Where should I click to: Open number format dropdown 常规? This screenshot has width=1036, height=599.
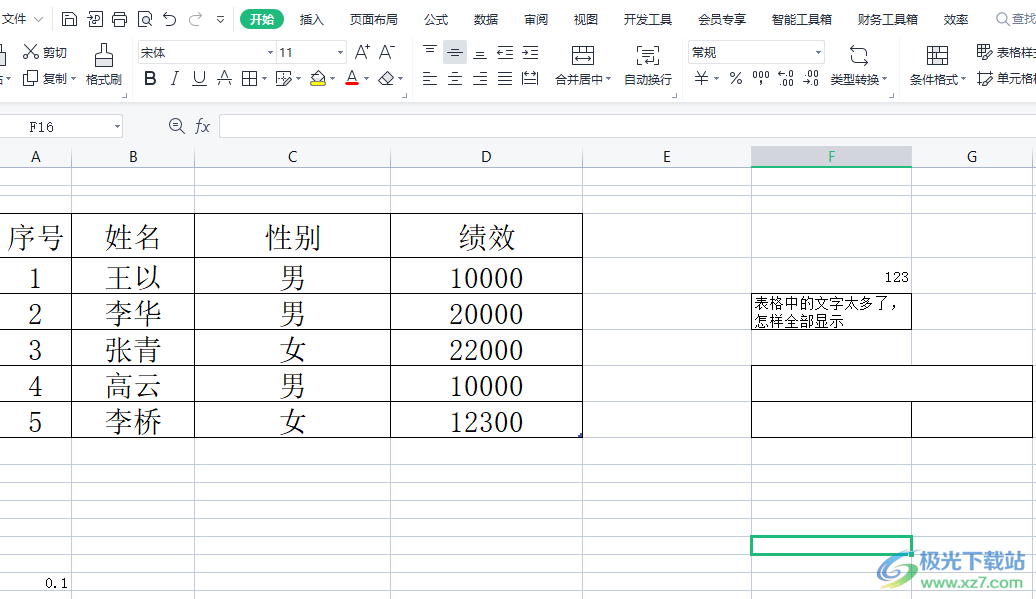pyautogui.click(x=818, y=52)
